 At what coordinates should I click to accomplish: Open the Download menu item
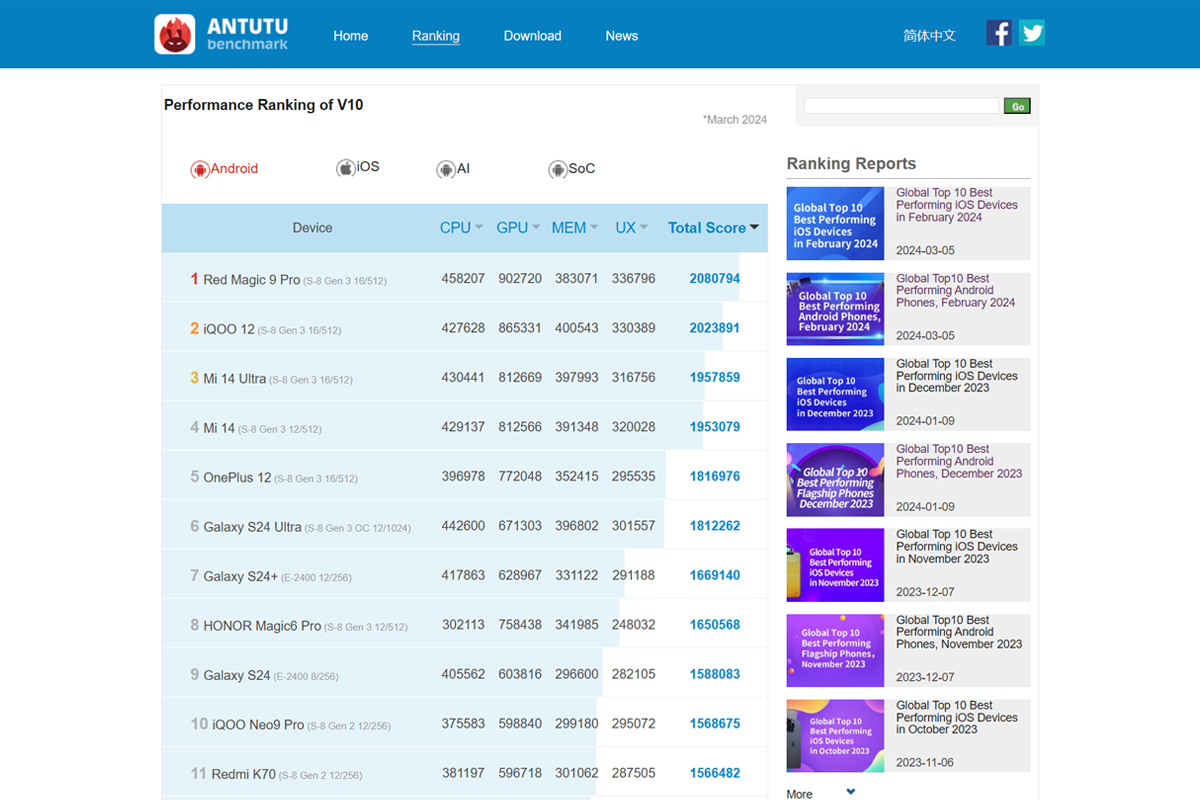tap(532, 36)
